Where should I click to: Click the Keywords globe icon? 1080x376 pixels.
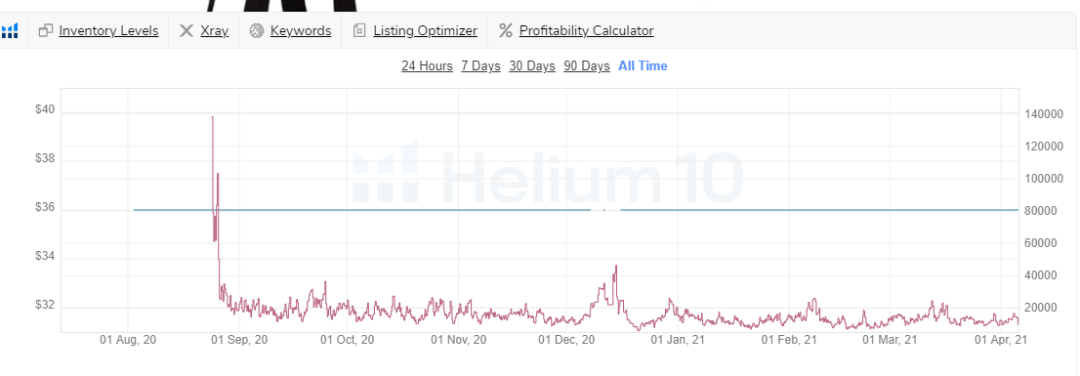(257, 31)
